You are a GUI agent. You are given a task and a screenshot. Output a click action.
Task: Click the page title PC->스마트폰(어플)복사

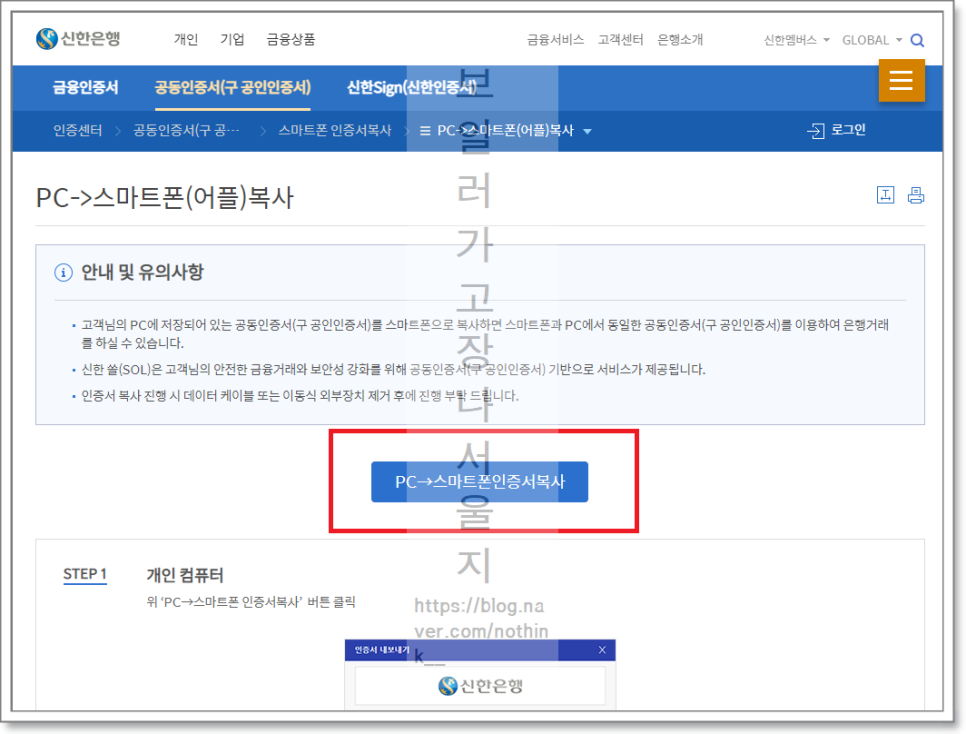coord(164,198)
